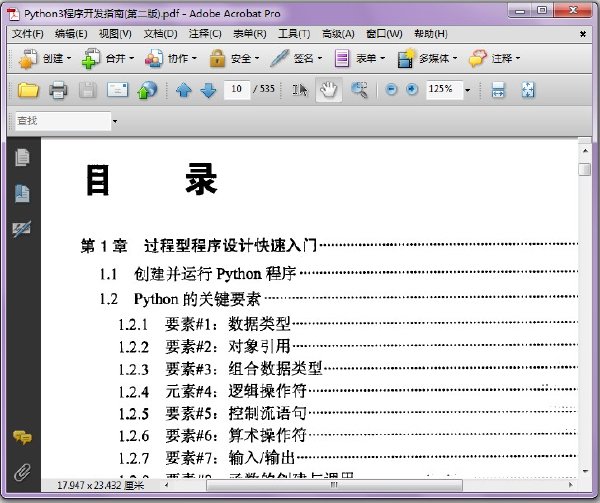Viewport: 600px width, 503px height.
Task: Click the page size 17.947 x 23.432 status text
Action: pyautogui.click(x=101, y=485)
